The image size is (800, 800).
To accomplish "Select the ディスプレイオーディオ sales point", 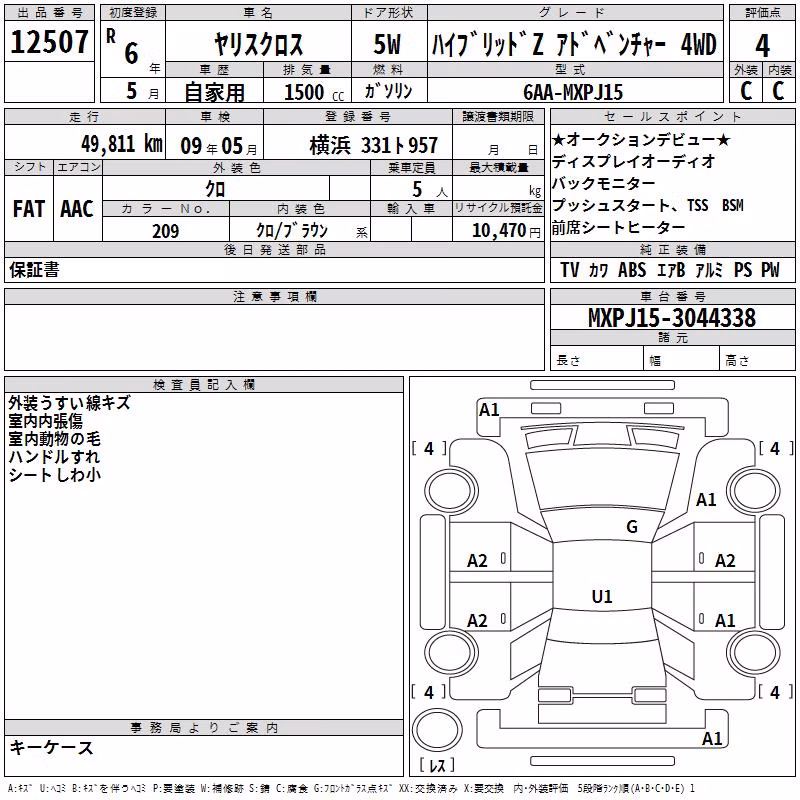I will pos(634,161).
